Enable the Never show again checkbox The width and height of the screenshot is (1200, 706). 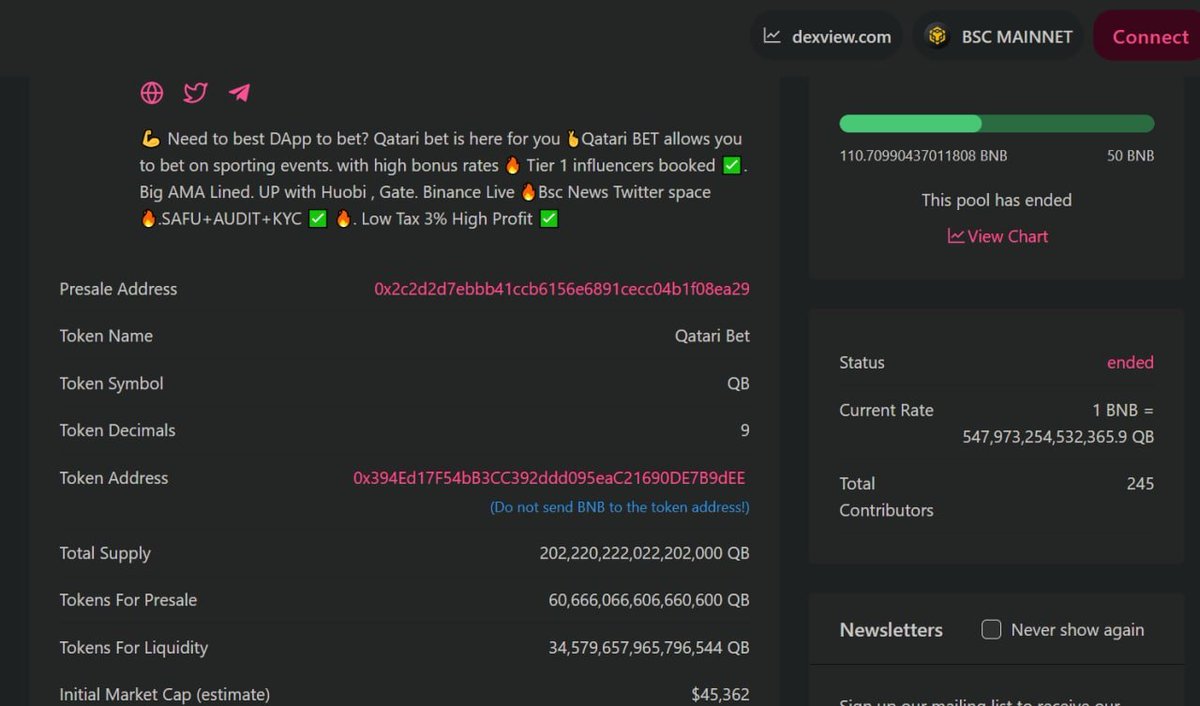click(x=991, y=630)
